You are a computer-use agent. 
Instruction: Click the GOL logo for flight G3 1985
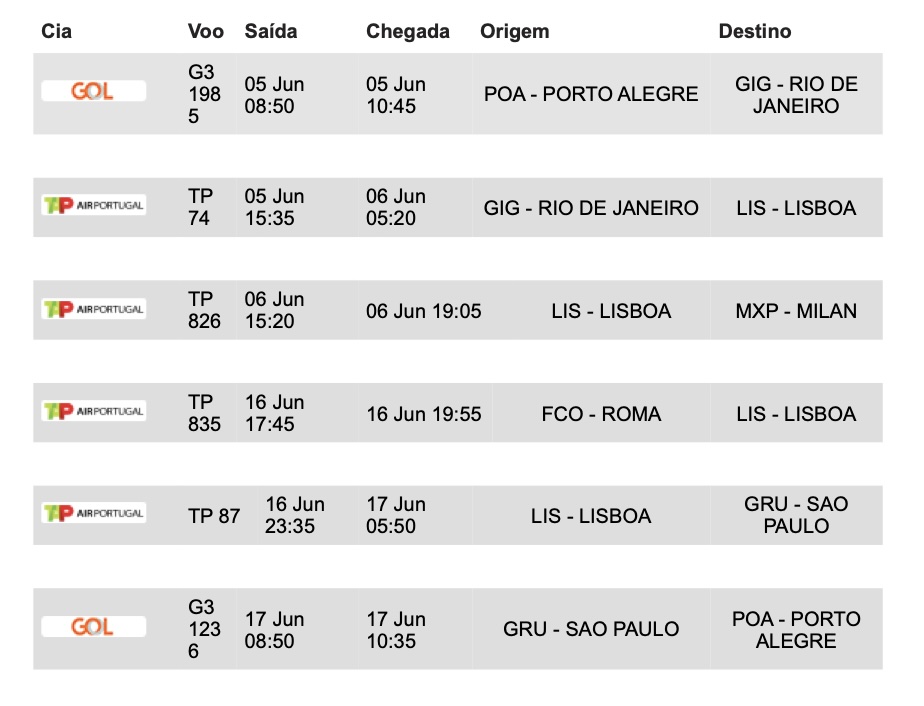pos(93,92)
